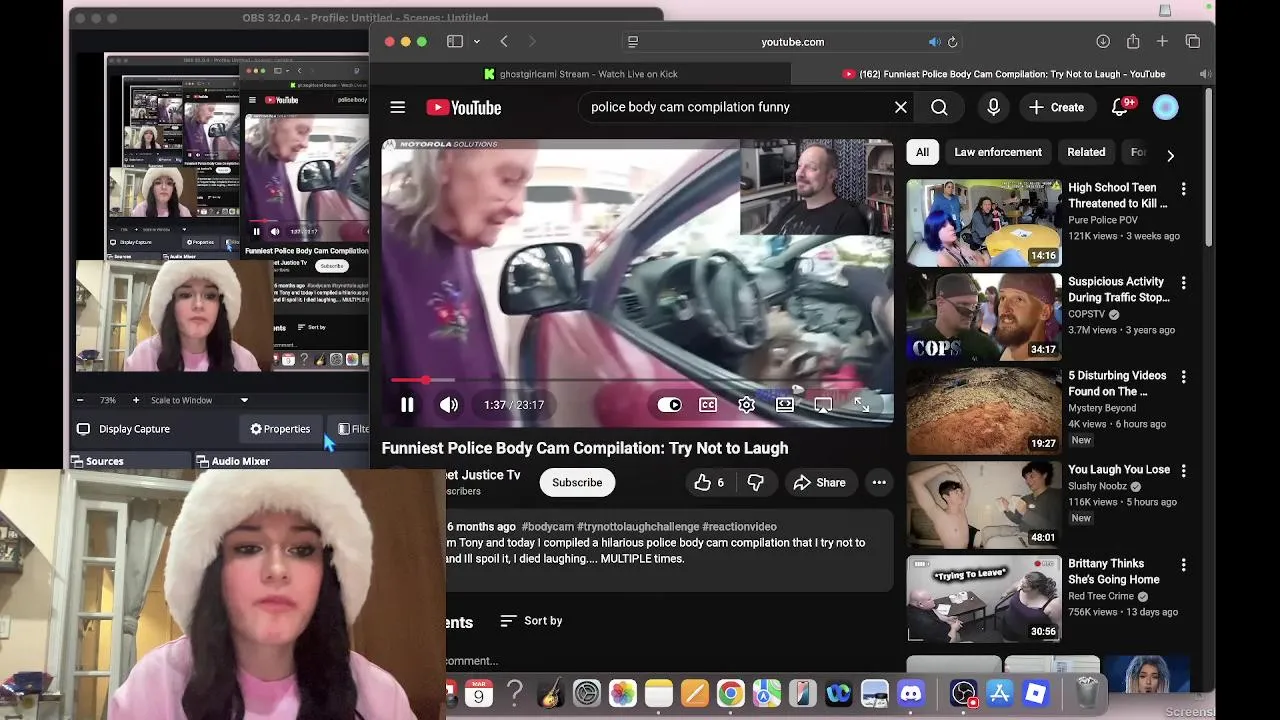Open Discord from the dock
The image size is (1280, 720).
click(911, 693)
